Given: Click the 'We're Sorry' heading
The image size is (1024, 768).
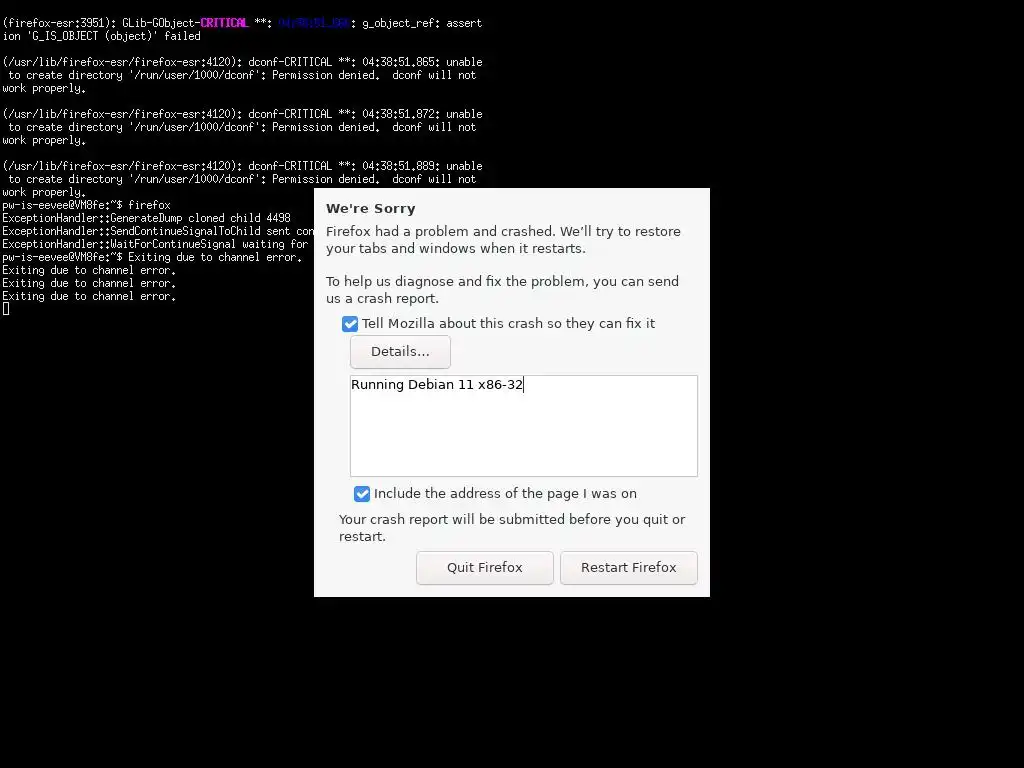Looking at the screenshot, I should [370, 208].
